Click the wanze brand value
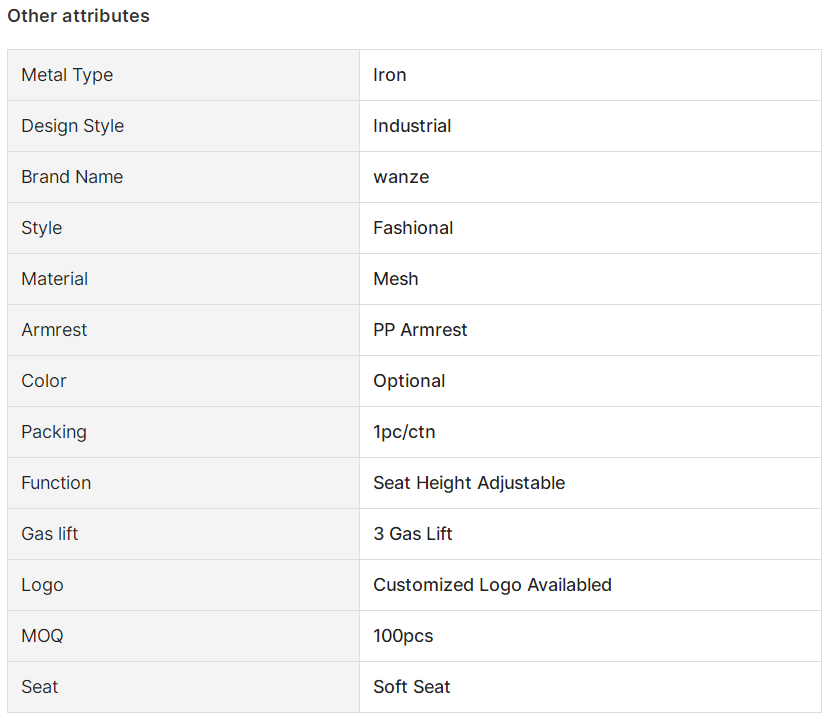 [401, 177]
